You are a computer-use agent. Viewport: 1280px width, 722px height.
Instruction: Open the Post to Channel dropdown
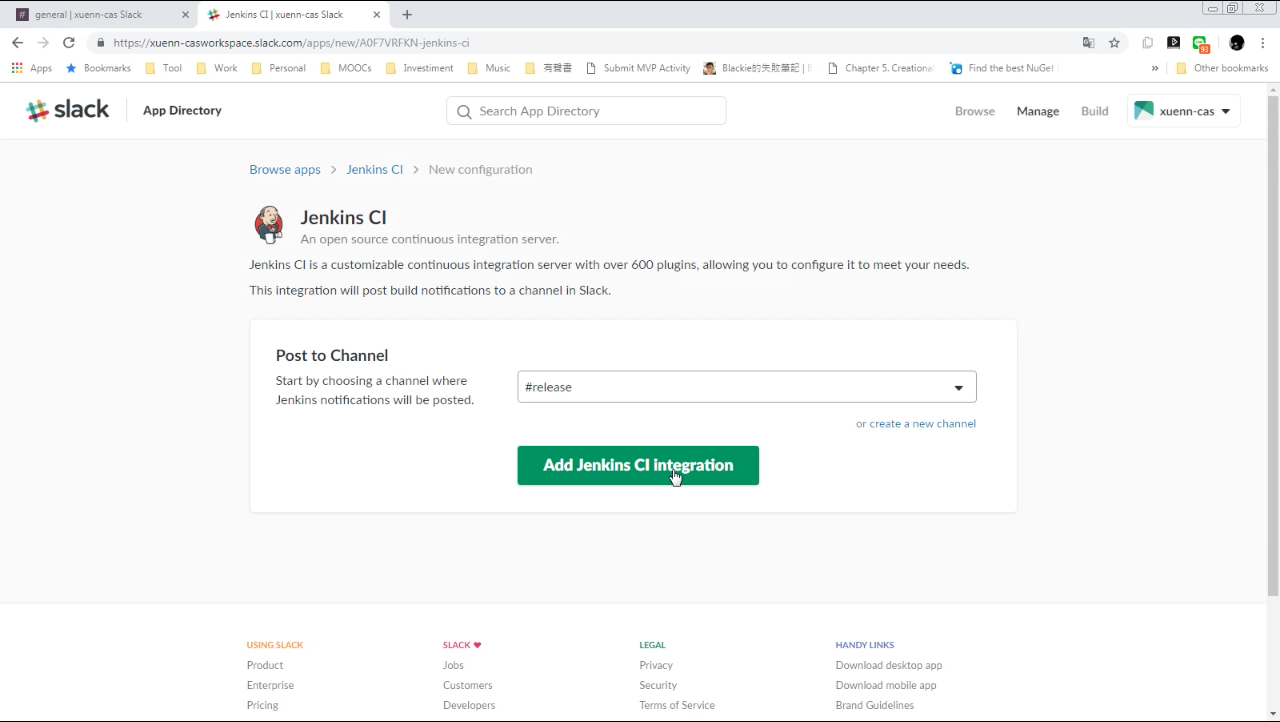click(x=747, y=387)
